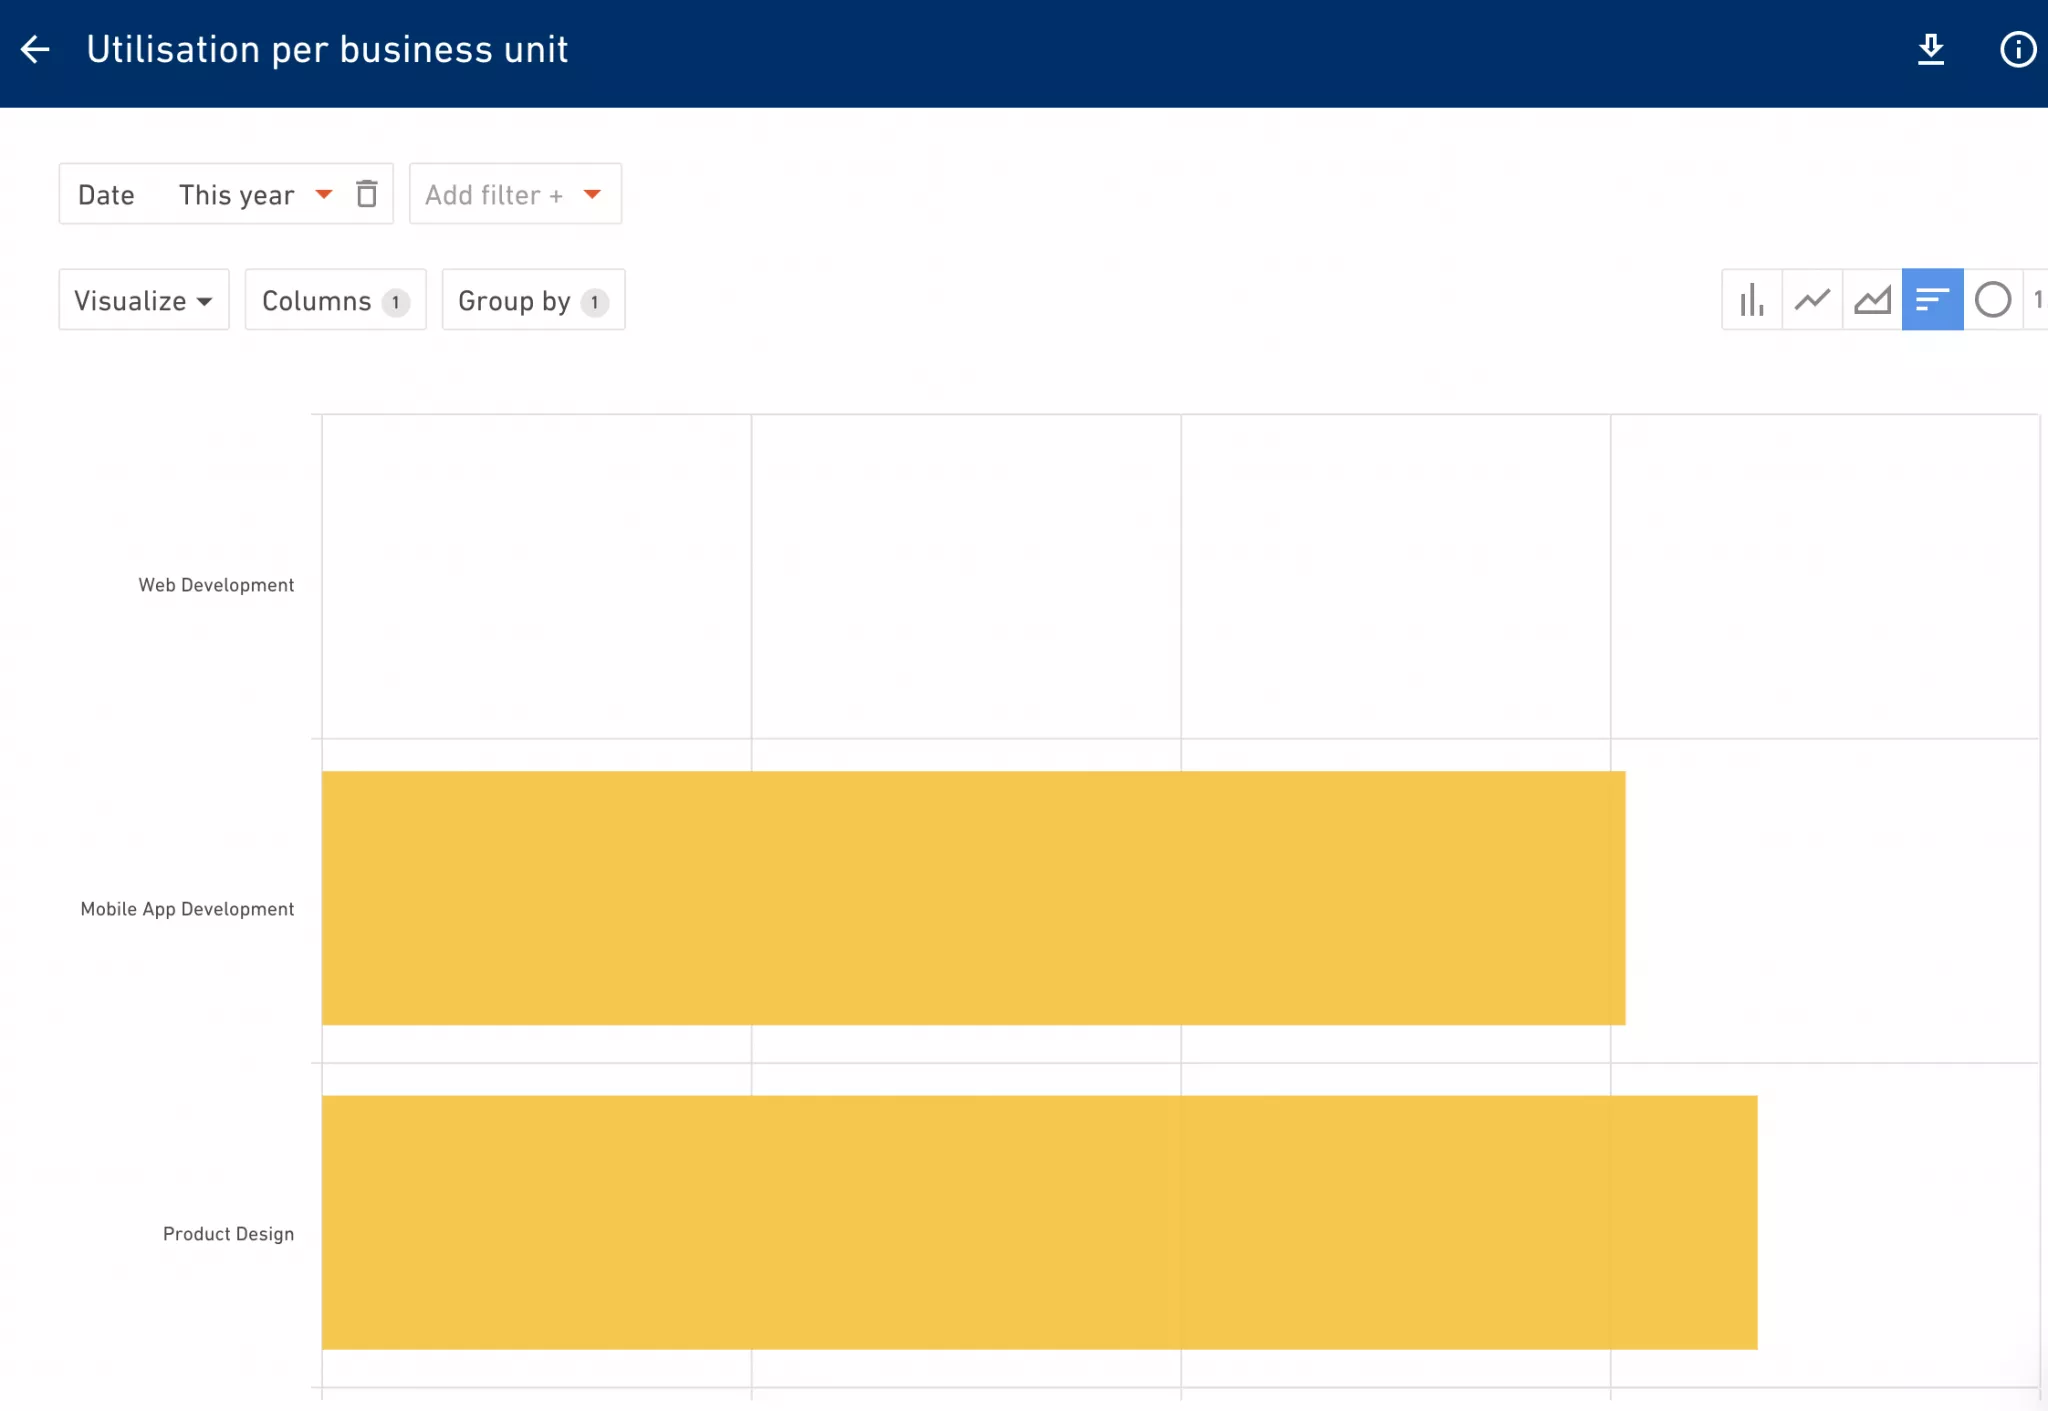The width and height of the screenshot is (2048, 1411).
Task: Select the horizontal bar chart view
Action: click(1932, 299)
